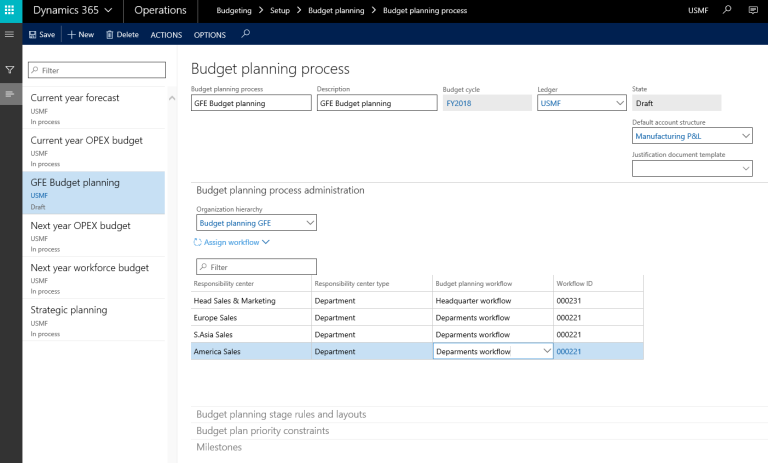
Task: Expand the Organization hierarchy dropdown
Action: 309,223
